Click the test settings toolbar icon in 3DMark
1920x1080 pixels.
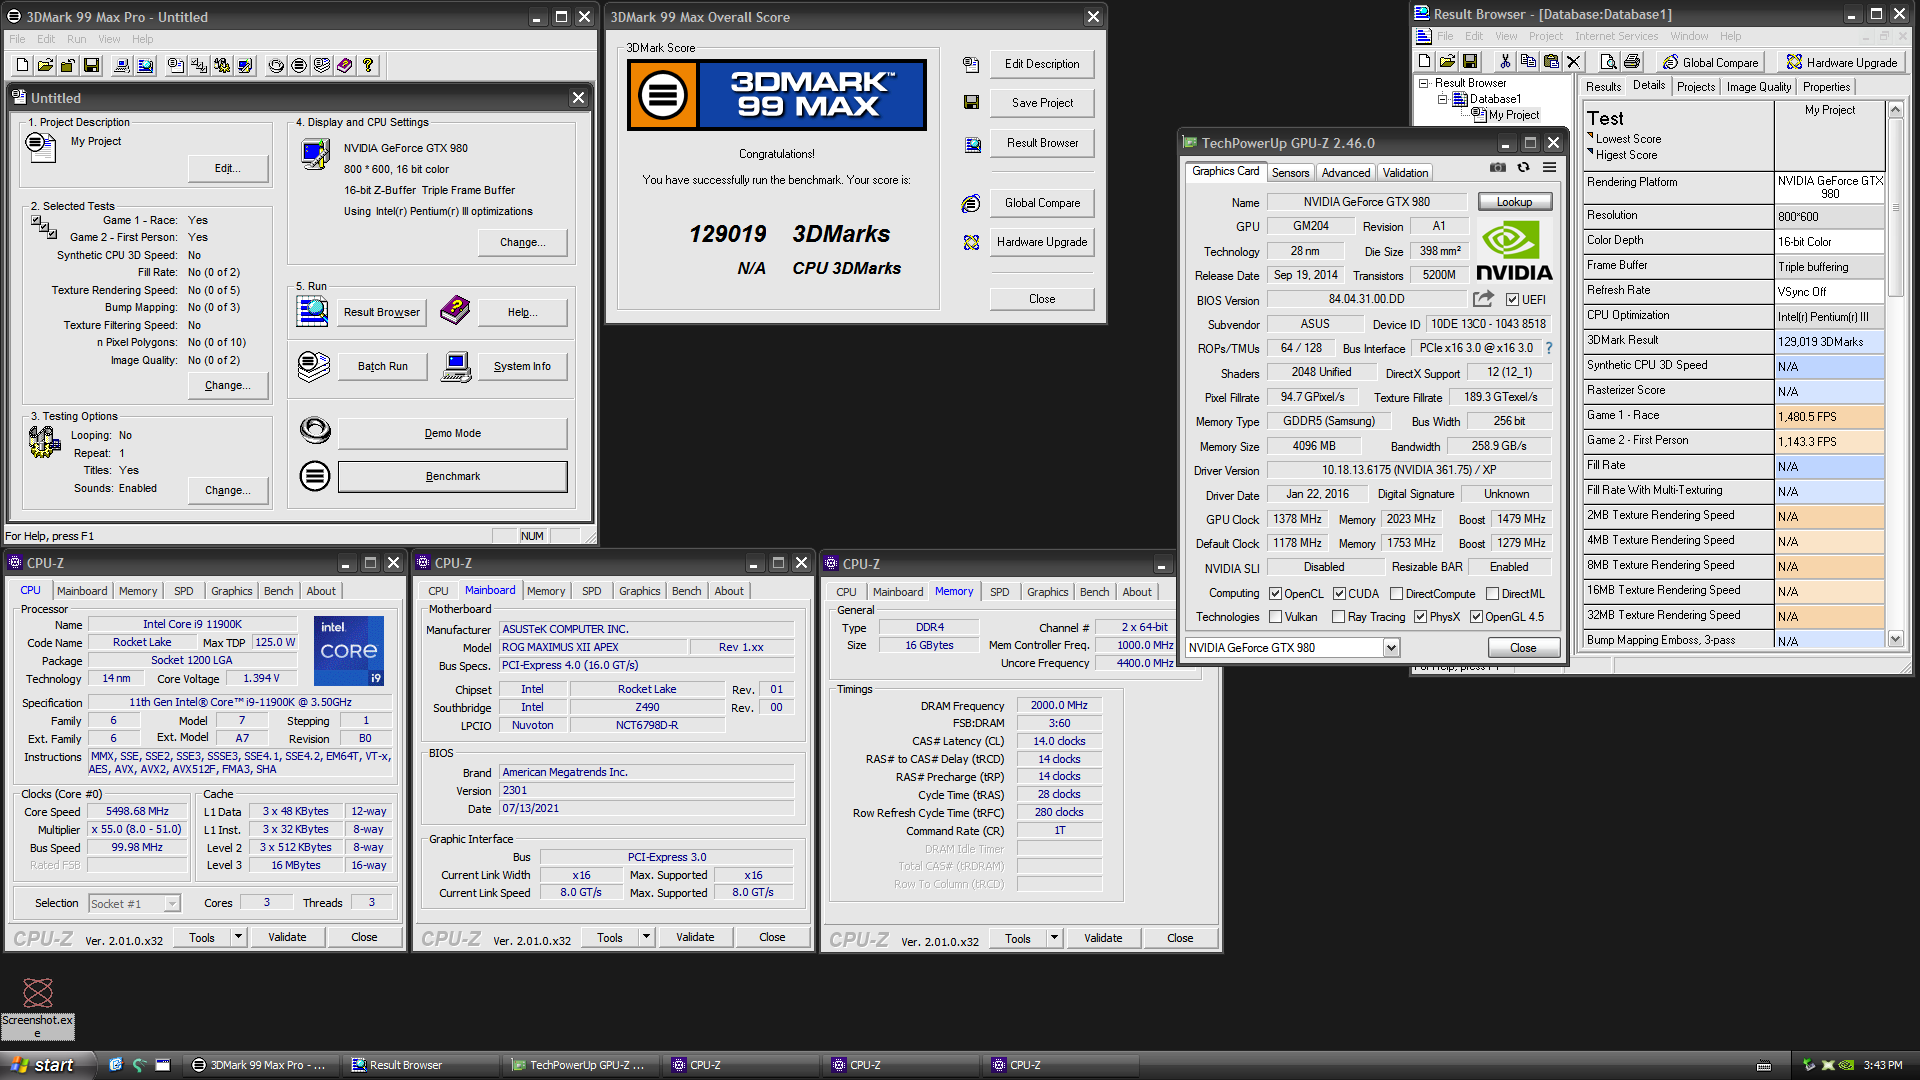tap(199, 65)
